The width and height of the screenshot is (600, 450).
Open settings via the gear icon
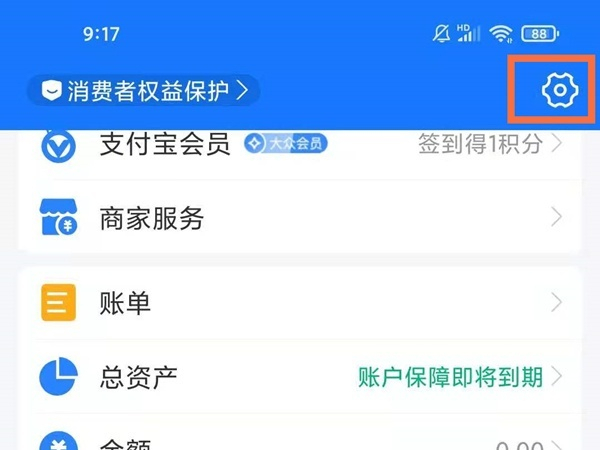click(560, 90)
